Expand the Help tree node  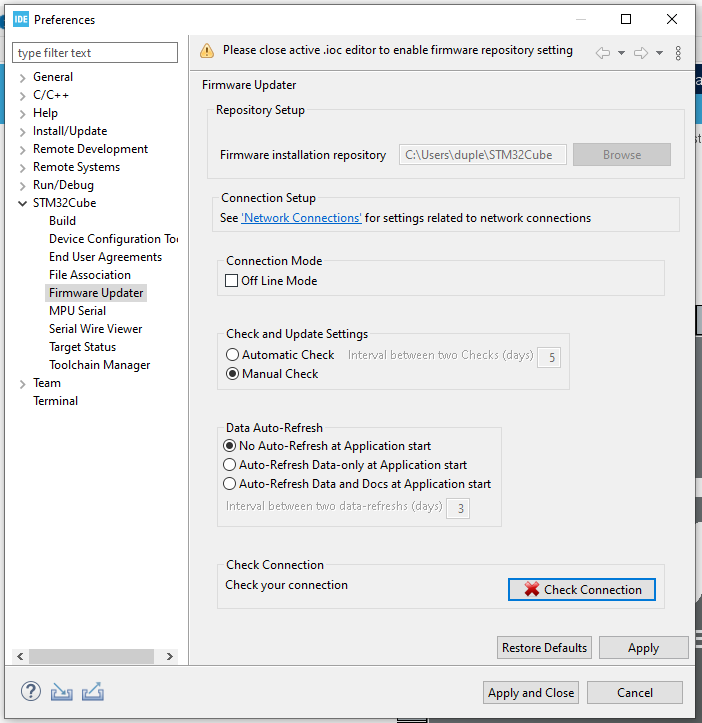tap(22, 114)
